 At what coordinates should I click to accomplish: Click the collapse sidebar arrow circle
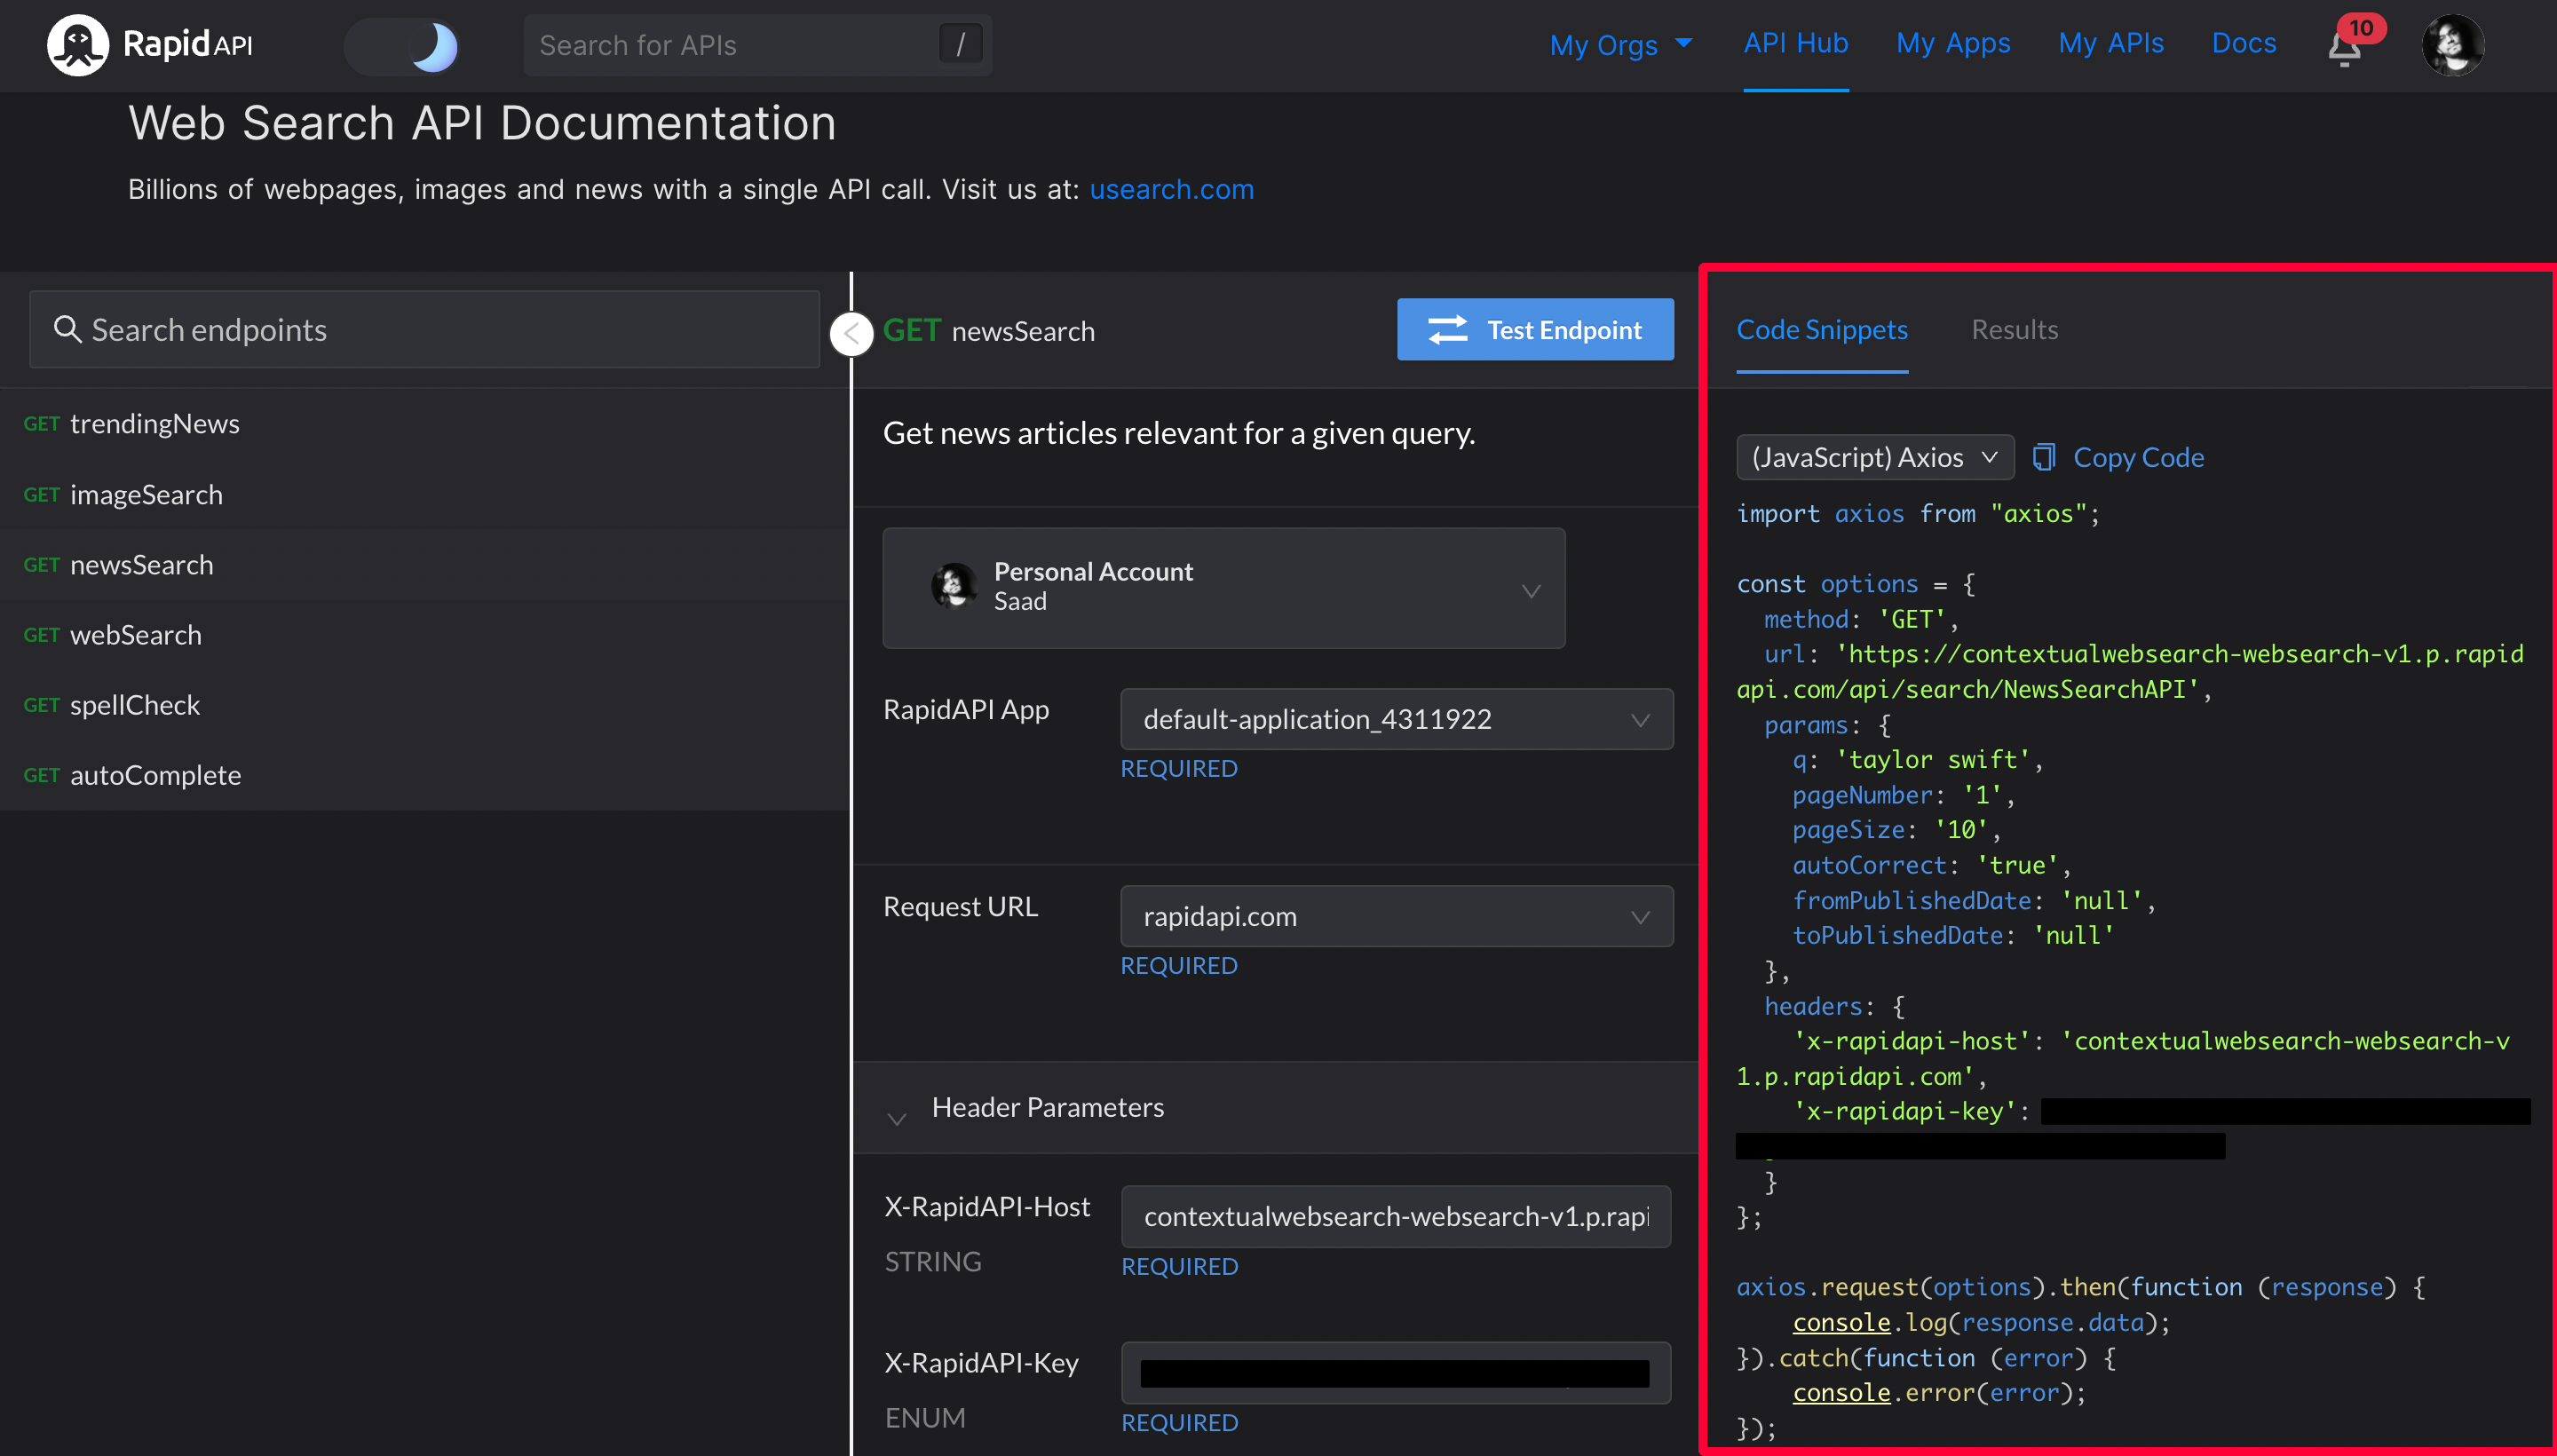click(852, 333)
